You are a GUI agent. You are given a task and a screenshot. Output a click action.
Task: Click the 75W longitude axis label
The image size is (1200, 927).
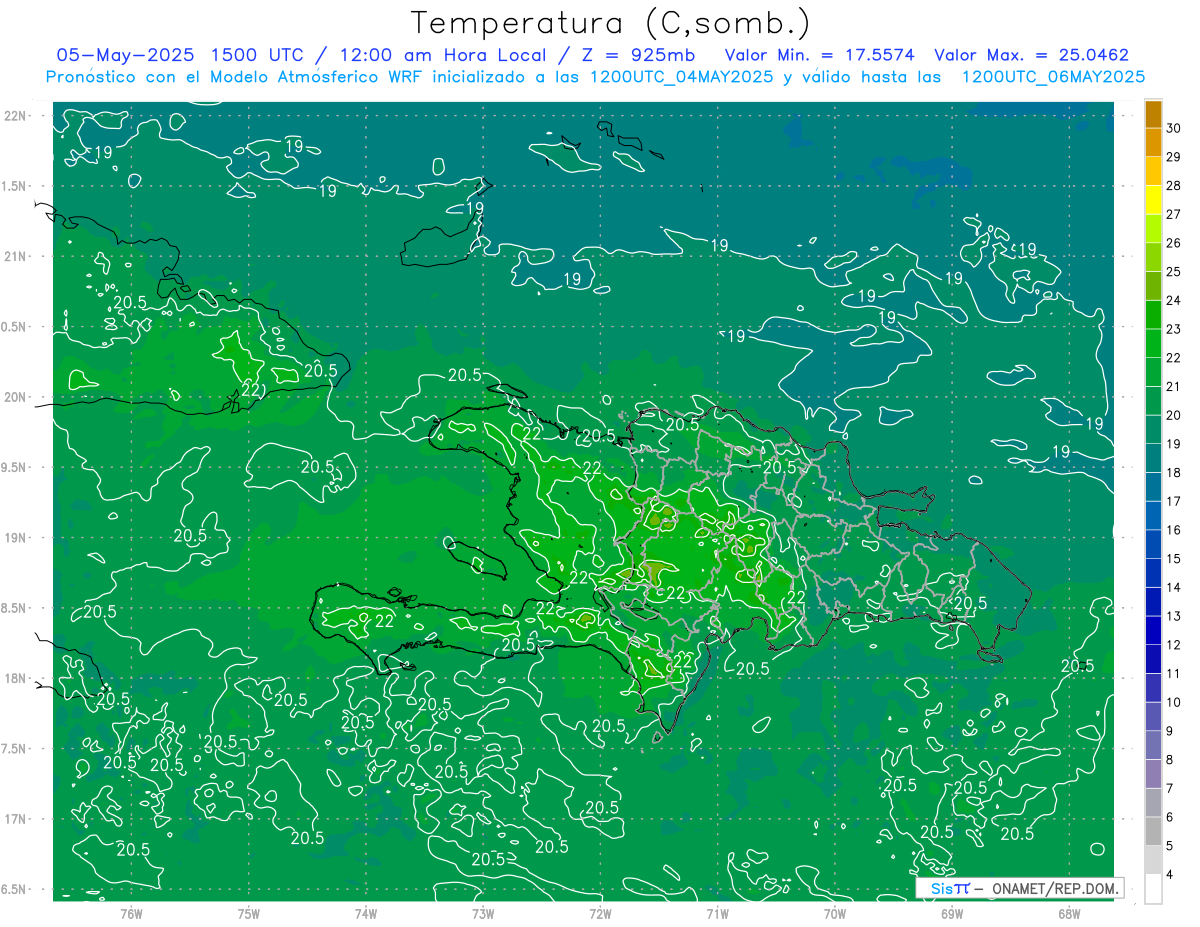tap(248, 913)
